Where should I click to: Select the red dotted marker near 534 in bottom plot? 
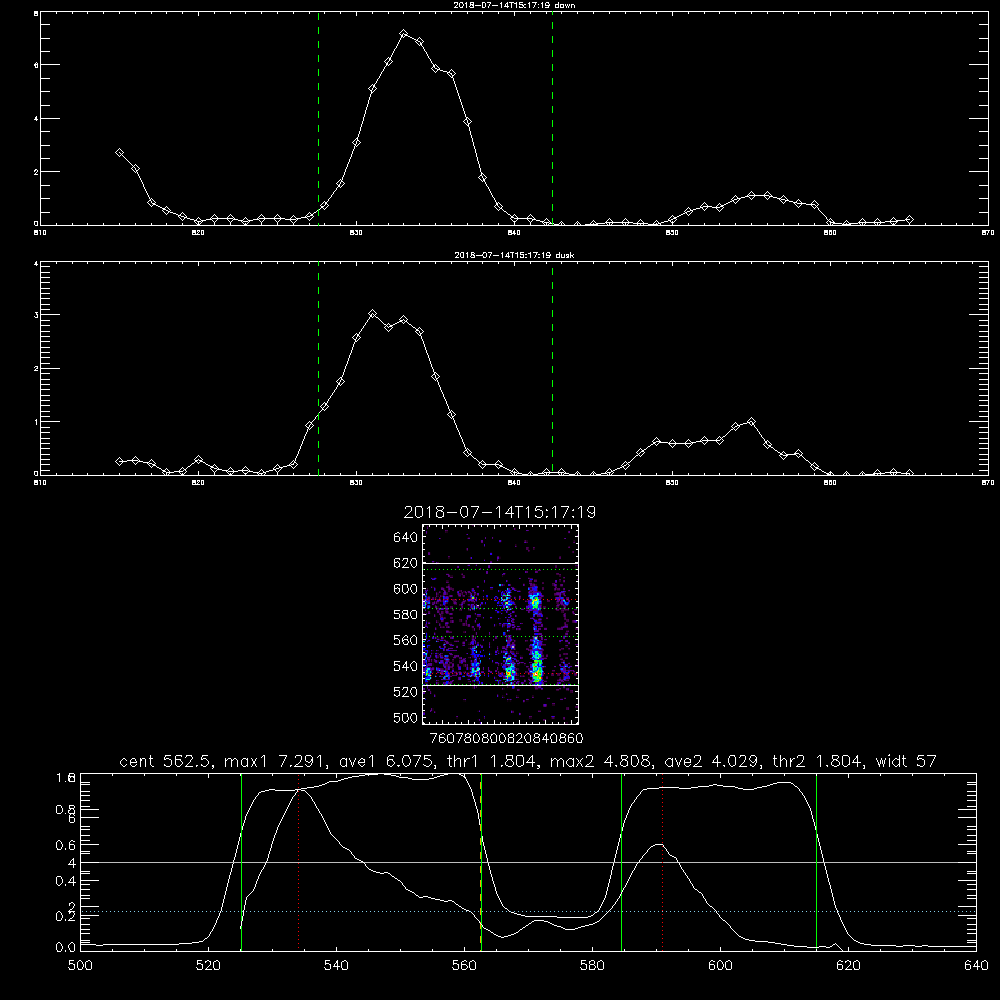coord(298,862)
